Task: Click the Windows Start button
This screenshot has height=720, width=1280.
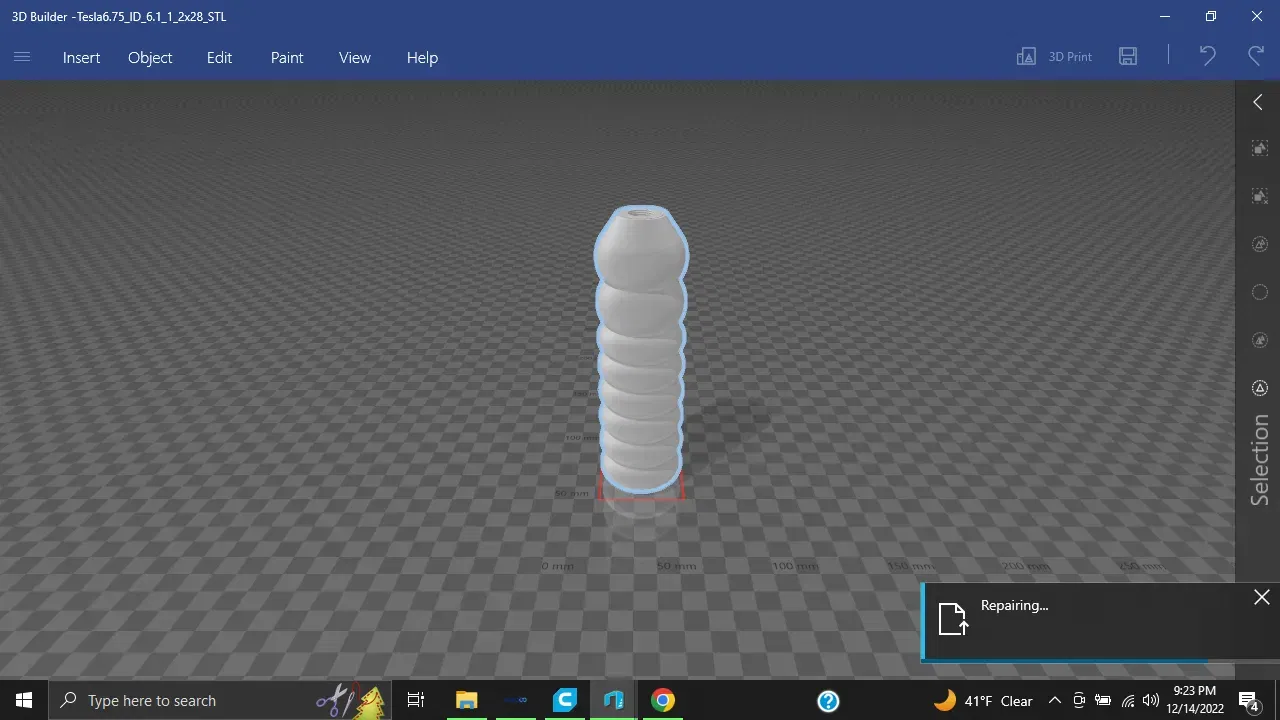Action: 24,700
